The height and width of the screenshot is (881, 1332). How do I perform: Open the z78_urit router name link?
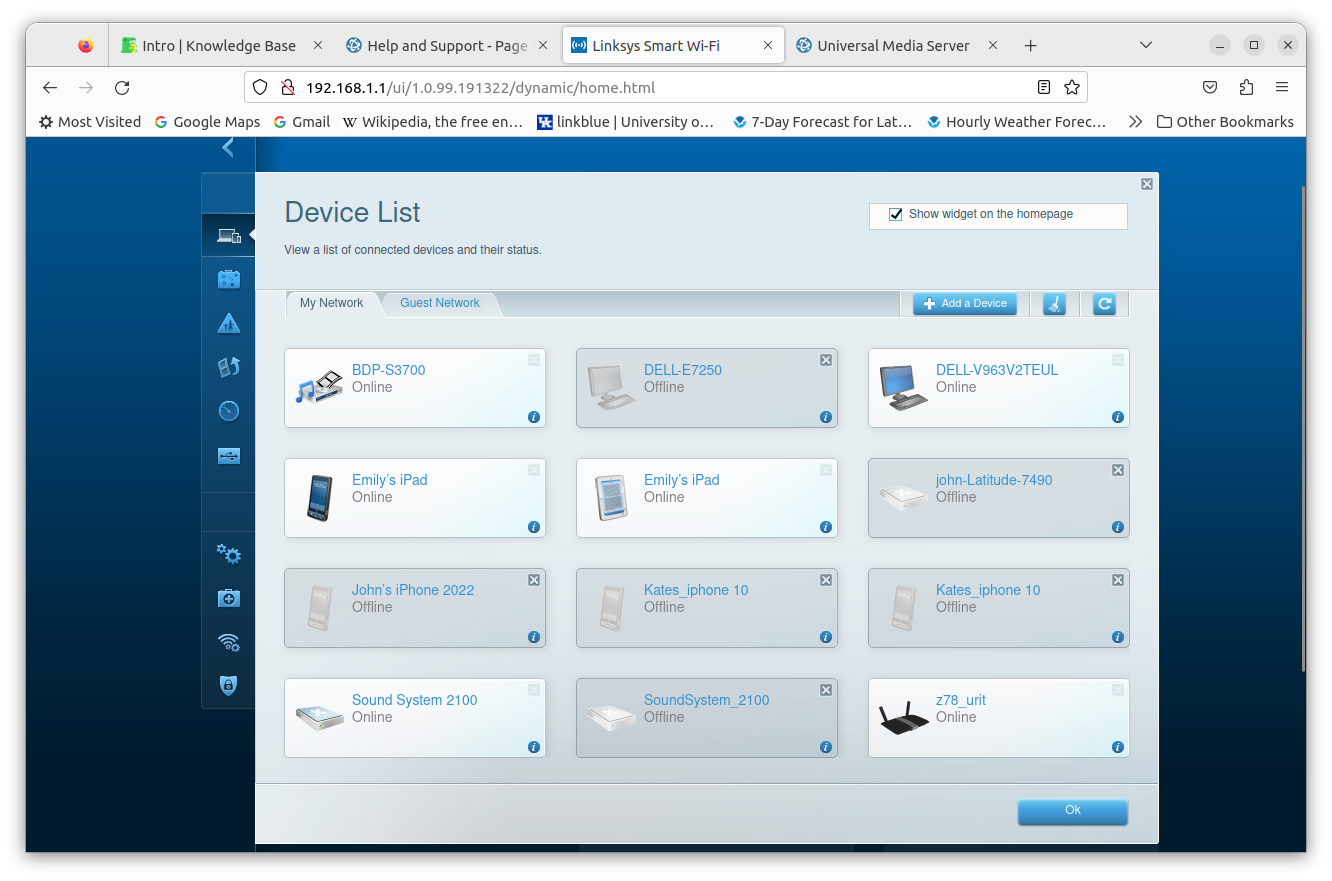[x=961, y=700]
